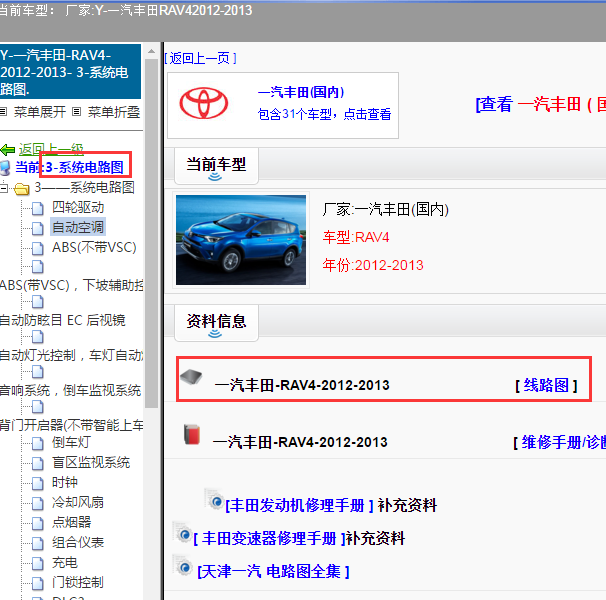This screenshot has width=606, height=600.
Task: Click page icon next to 盲区监视系统
Action: pos(37,463)
